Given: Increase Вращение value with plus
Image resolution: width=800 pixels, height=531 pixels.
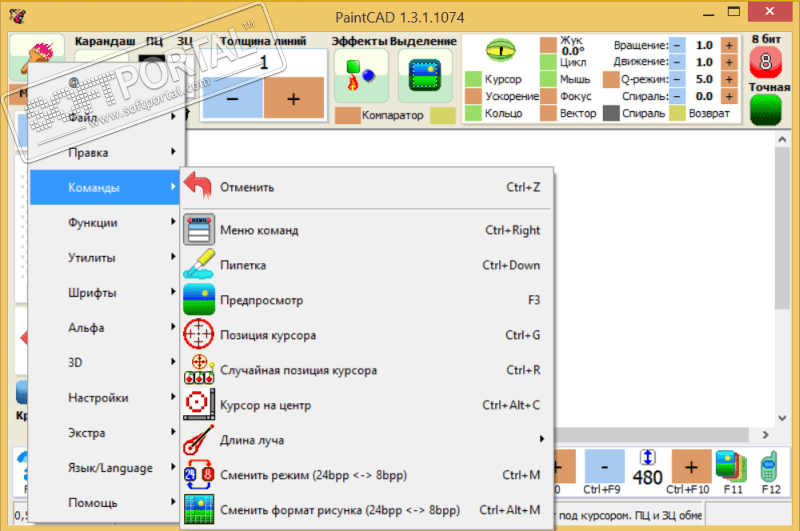Looking at the screenshot, I should coord(729,45).
